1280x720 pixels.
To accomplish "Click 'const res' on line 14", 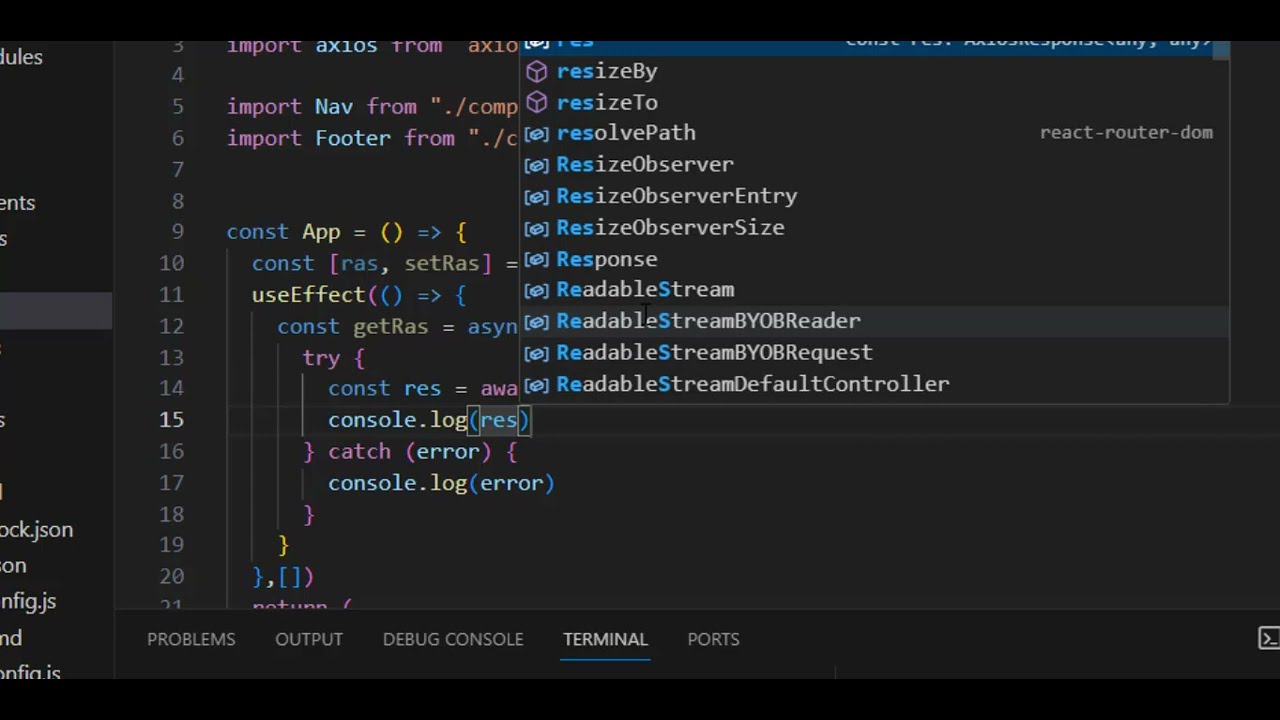I will click(x=385, y=389).
